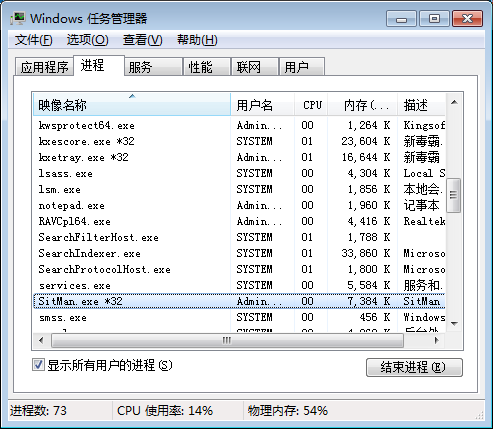Image resolution: width=493 pixels, height=429 pixels.
Task: Click the Task Manager title bar icon
Action: [x=18, y=18]
